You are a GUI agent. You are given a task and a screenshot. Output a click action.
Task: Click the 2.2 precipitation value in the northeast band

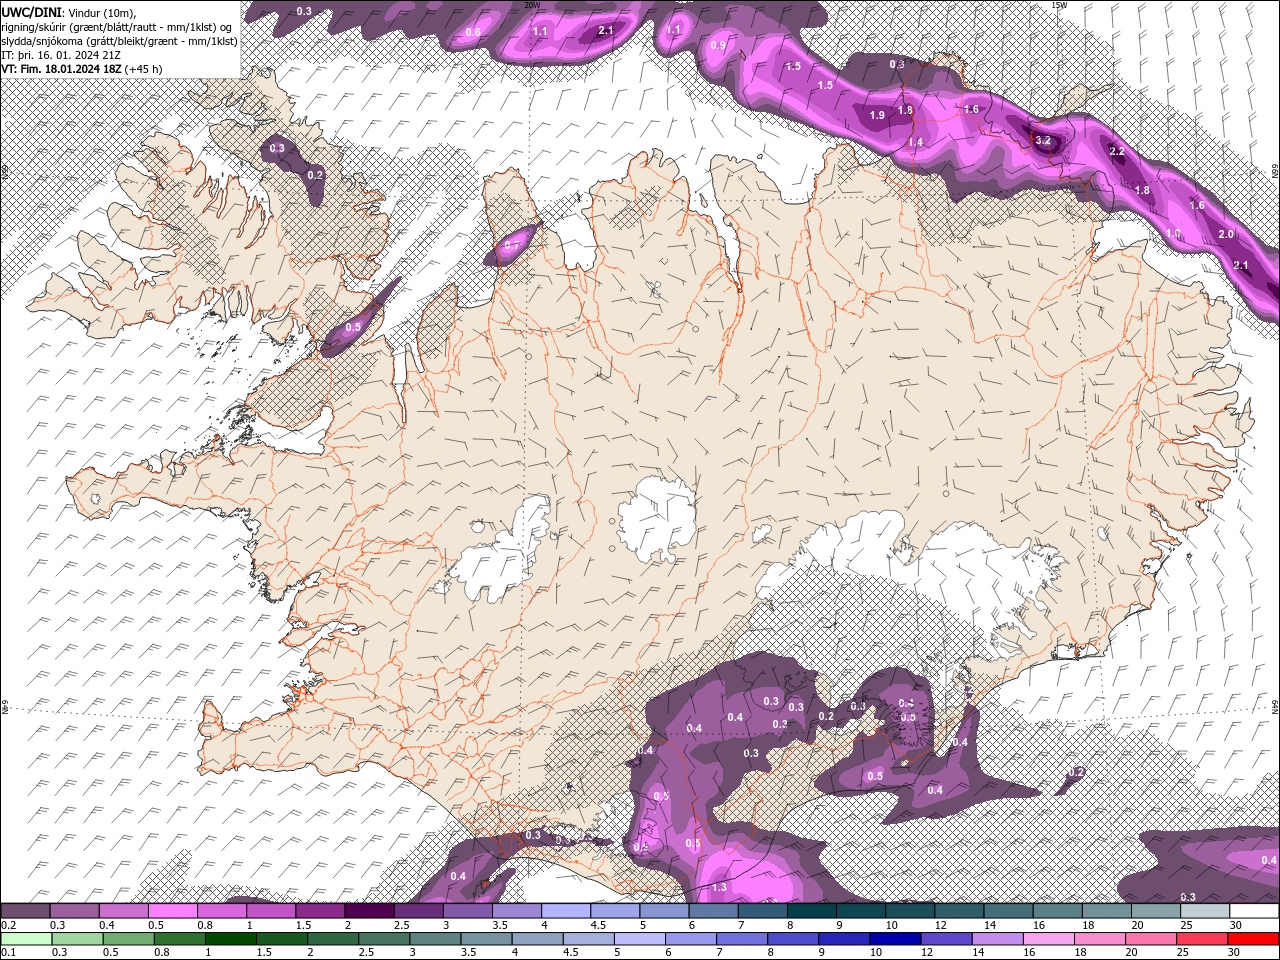click(1117, 151)
